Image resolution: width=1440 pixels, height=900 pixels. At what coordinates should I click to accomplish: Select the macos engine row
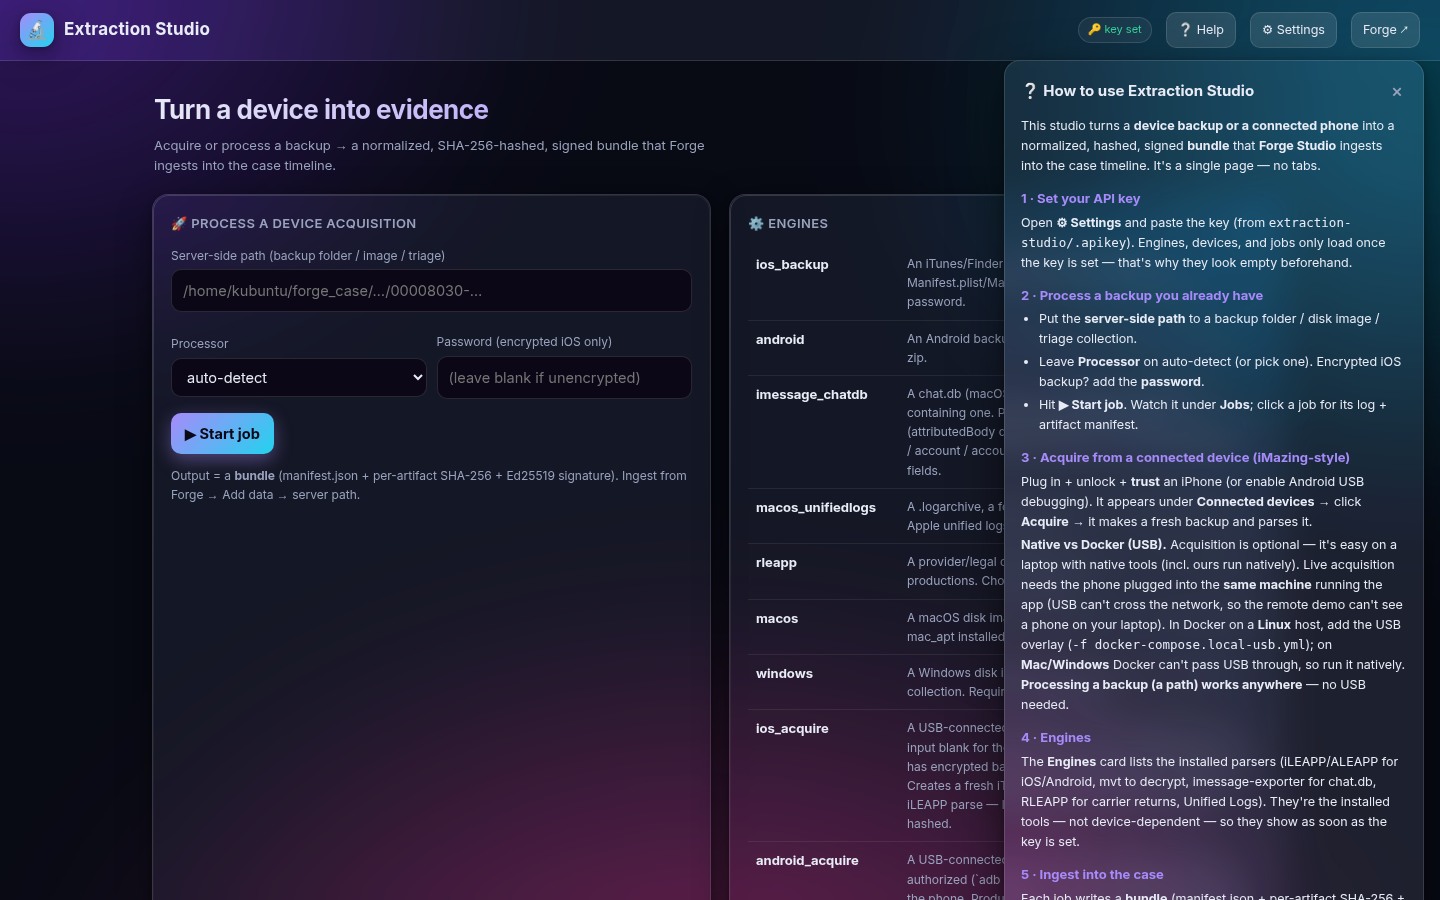[876, 627]
